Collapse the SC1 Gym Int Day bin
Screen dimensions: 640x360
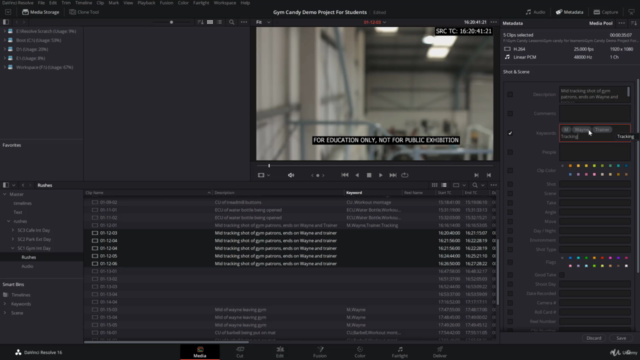click(x=13, y=248)
